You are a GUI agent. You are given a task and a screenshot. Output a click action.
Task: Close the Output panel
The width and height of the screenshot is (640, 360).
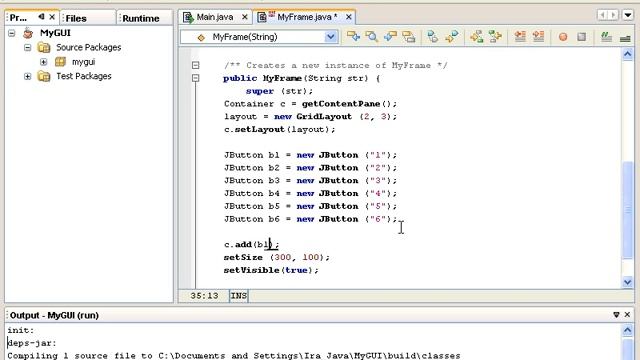coord(628,315)
